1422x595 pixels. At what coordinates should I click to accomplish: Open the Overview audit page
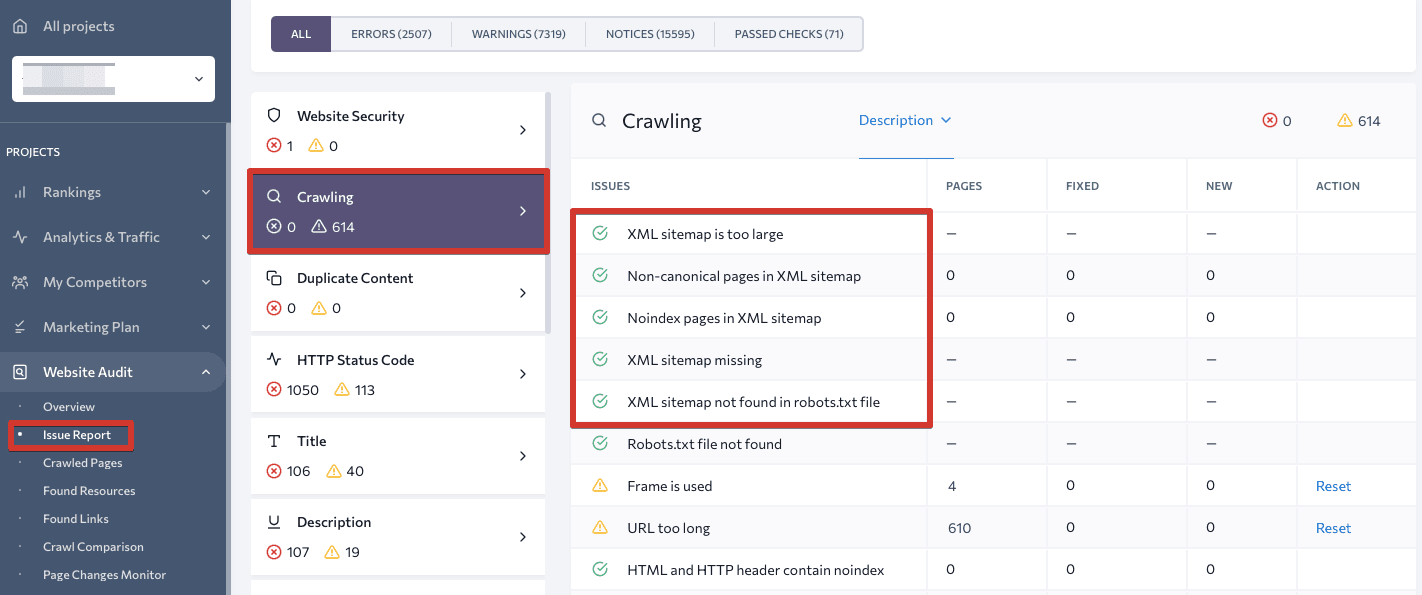coord(69,407)
